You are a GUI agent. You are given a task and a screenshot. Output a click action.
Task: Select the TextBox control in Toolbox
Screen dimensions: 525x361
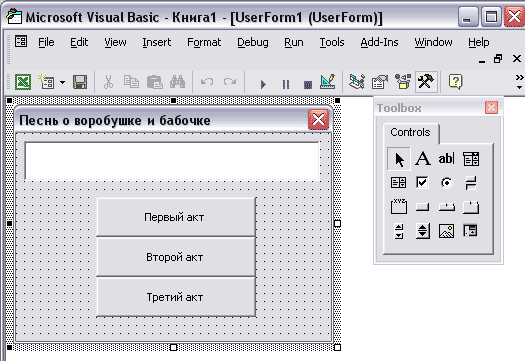tap(446, 158)
